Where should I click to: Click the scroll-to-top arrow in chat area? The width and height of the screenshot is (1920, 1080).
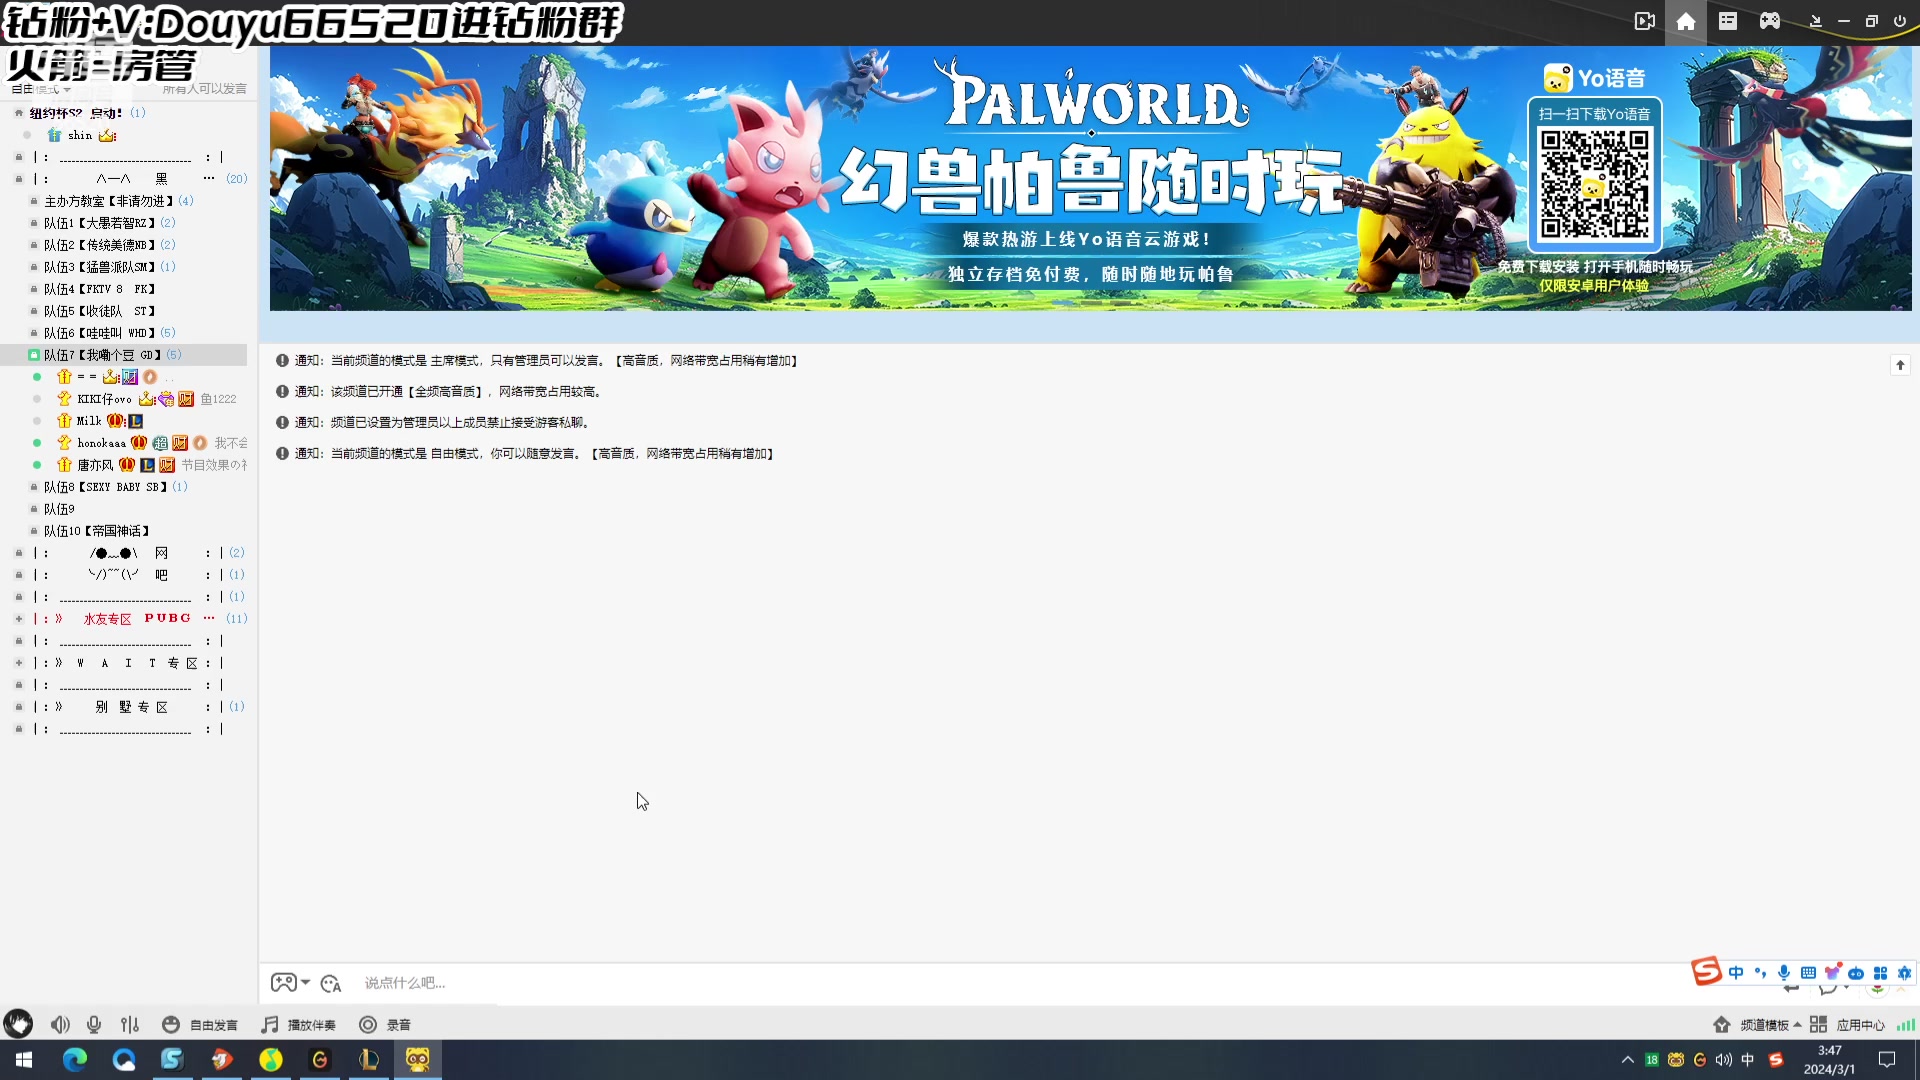pyautogui.click(x=1900, y=365)
